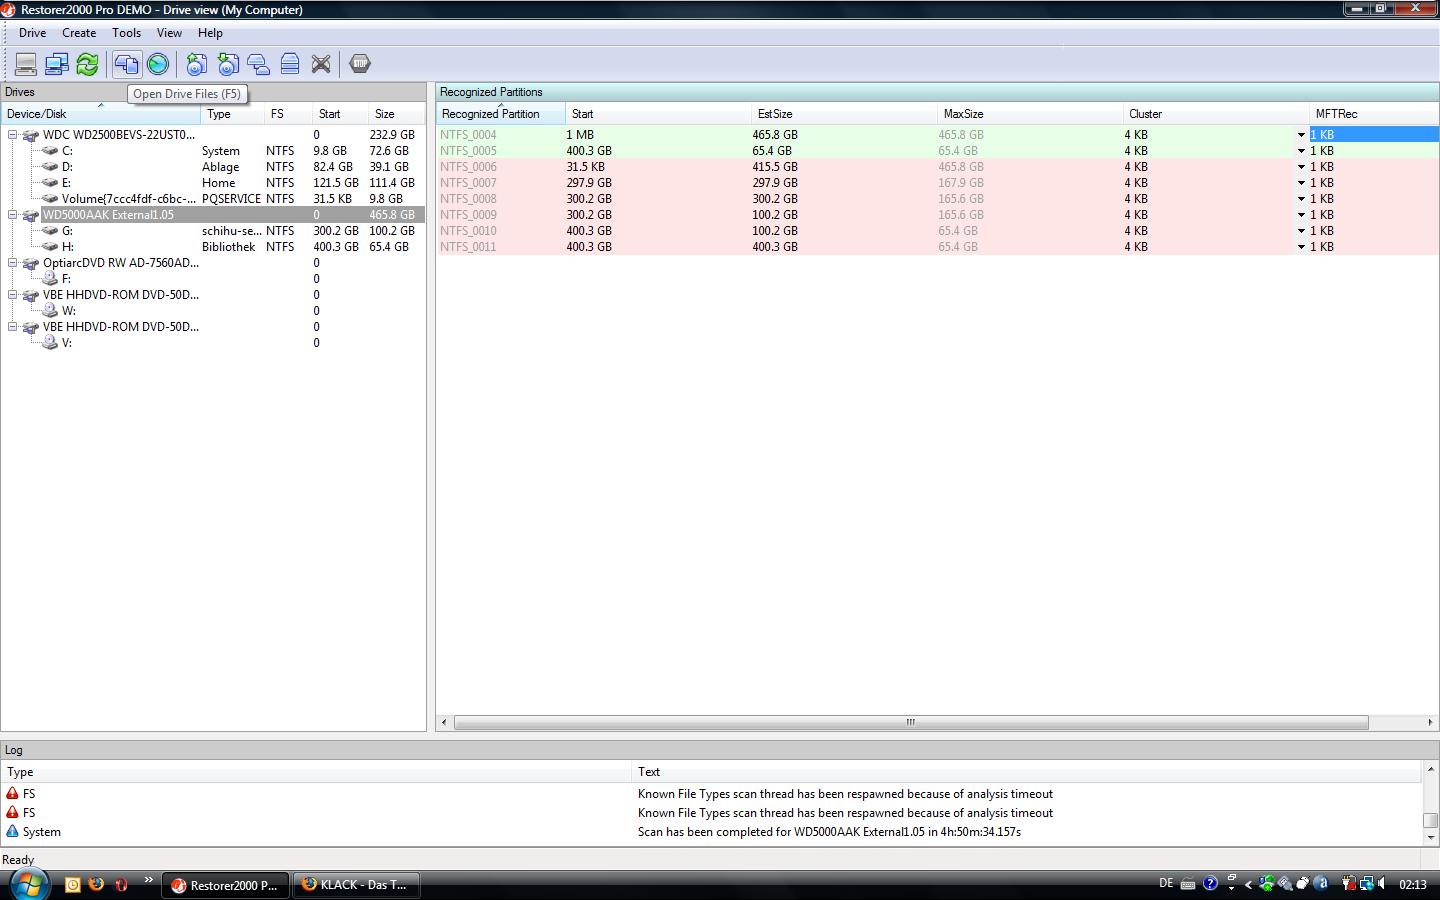The height and width of the screenshot is (900, 1440).
Task: Click the Open Image disc icon
Action: 228,64
